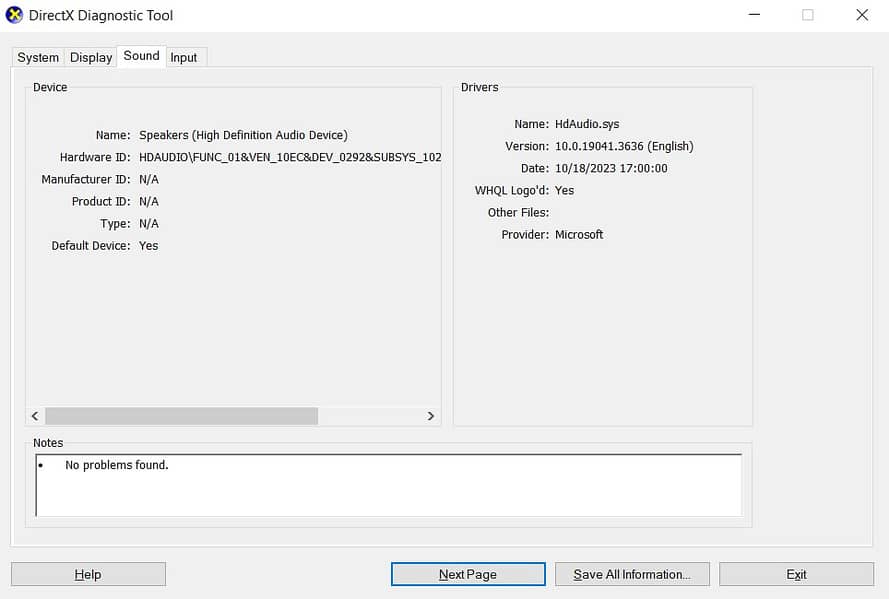889x599 pixels.
Task: Click the maximize window button
Action: [807, 15]
